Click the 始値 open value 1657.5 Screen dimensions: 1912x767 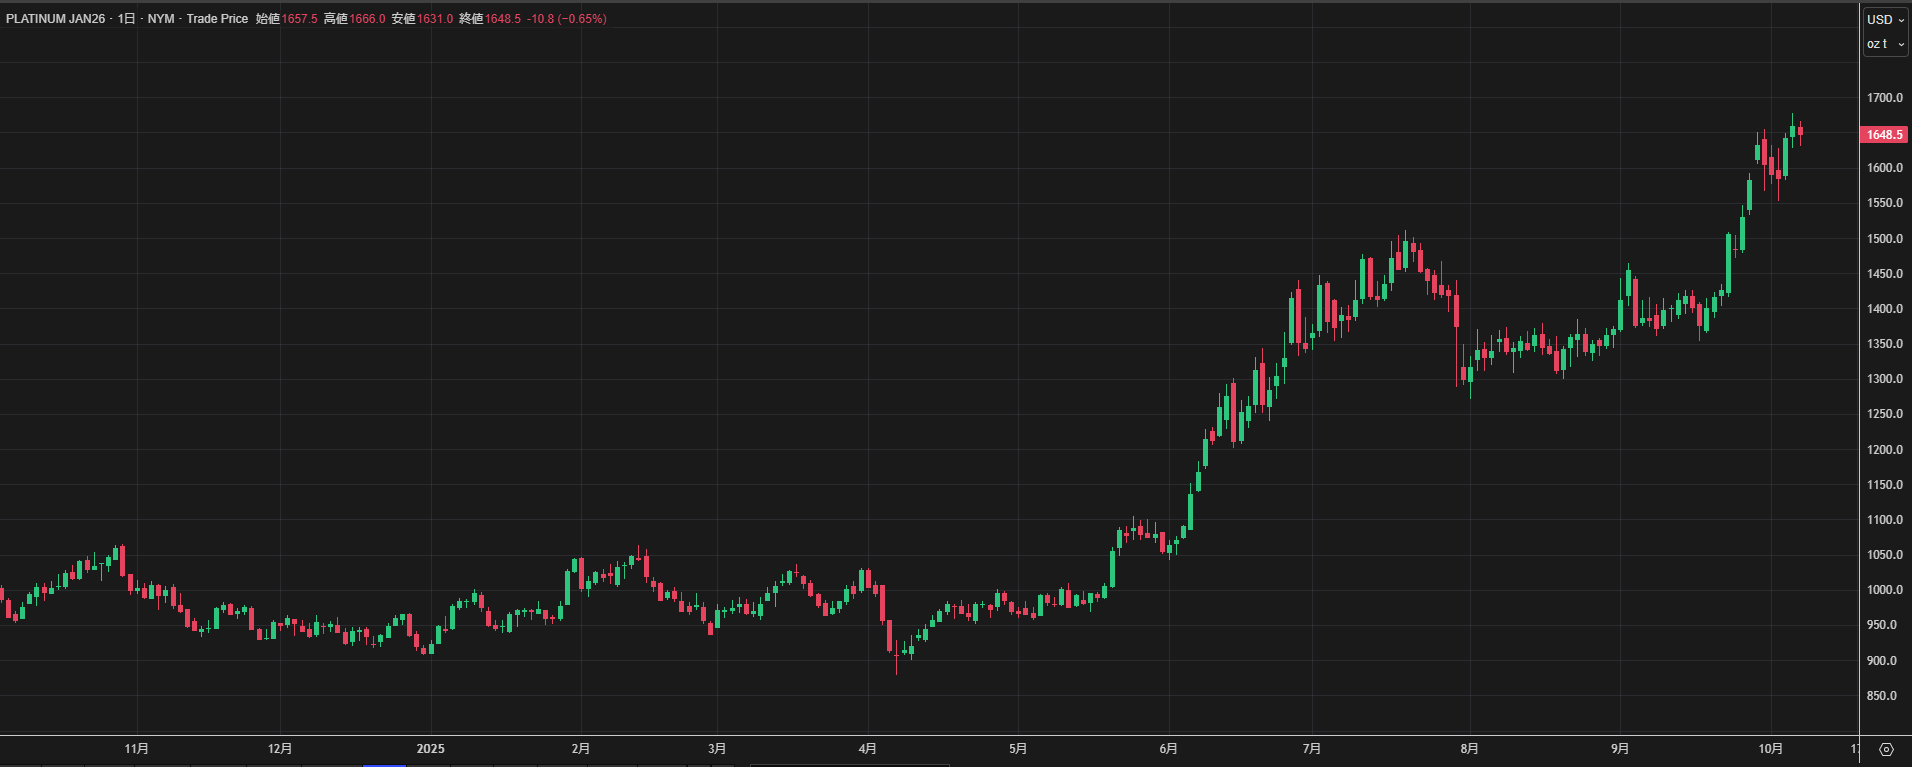pyautogui.click(x=300, y=19)
